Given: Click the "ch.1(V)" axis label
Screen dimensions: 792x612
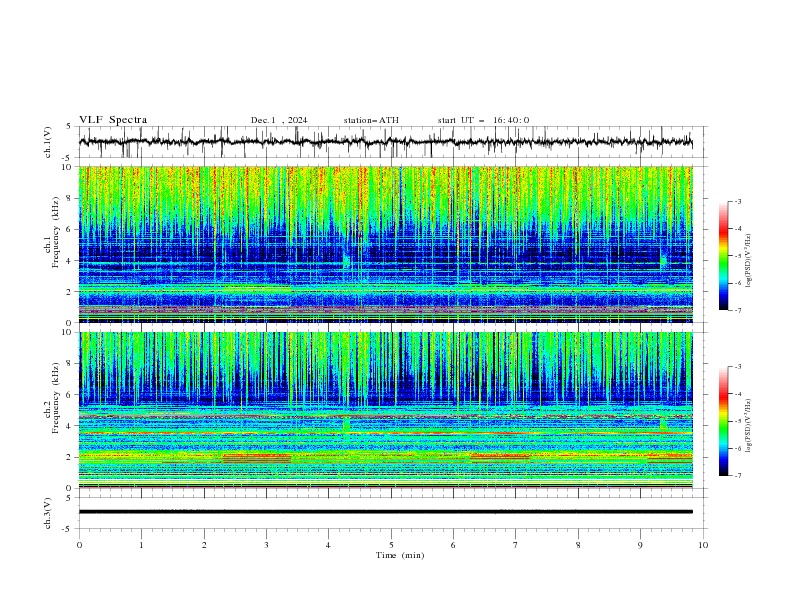Looking at the screenshot, I should pos(48,142).
